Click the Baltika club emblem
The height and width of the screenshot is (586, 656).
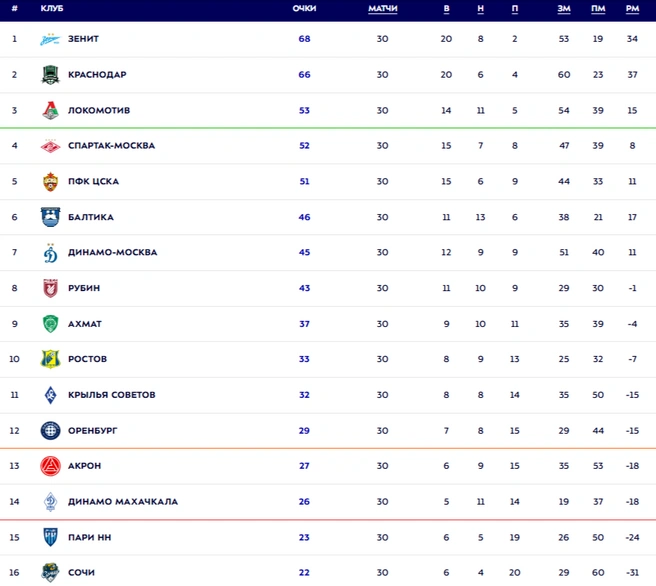coord(50,217)
